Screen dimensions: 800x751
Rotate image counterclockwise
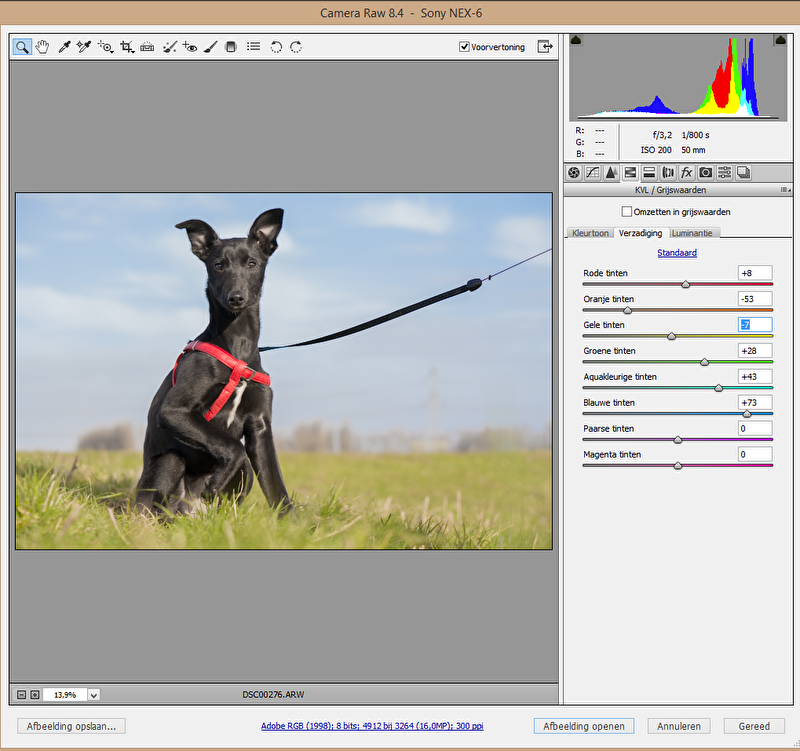pyautogui.click(x=276, y=47)
